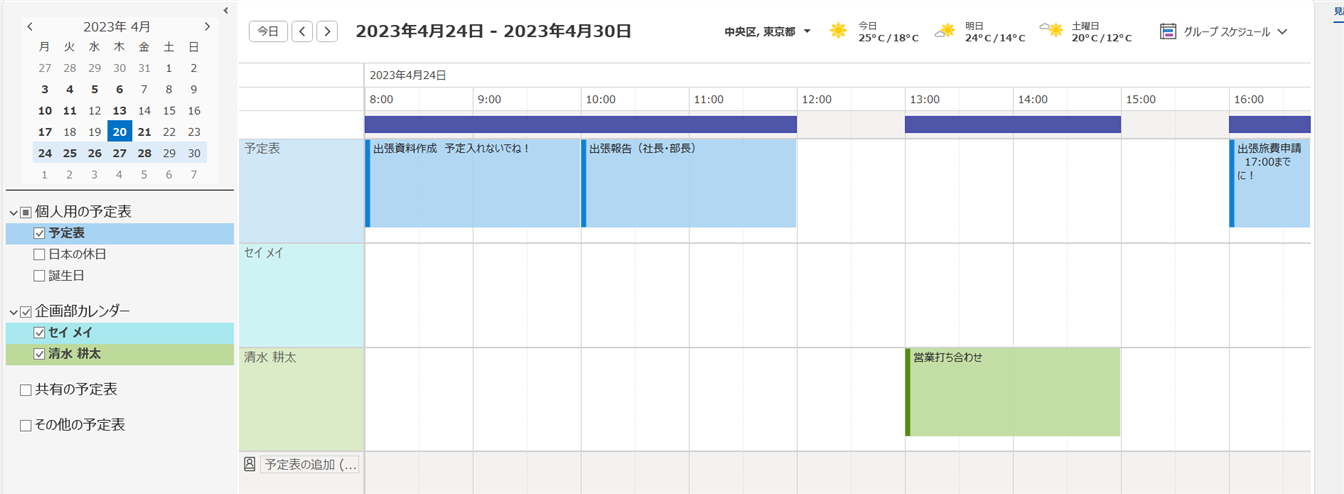Click tomorrow's partly cloudy weather icon
1344x494 pixels.
coord(945,31)
